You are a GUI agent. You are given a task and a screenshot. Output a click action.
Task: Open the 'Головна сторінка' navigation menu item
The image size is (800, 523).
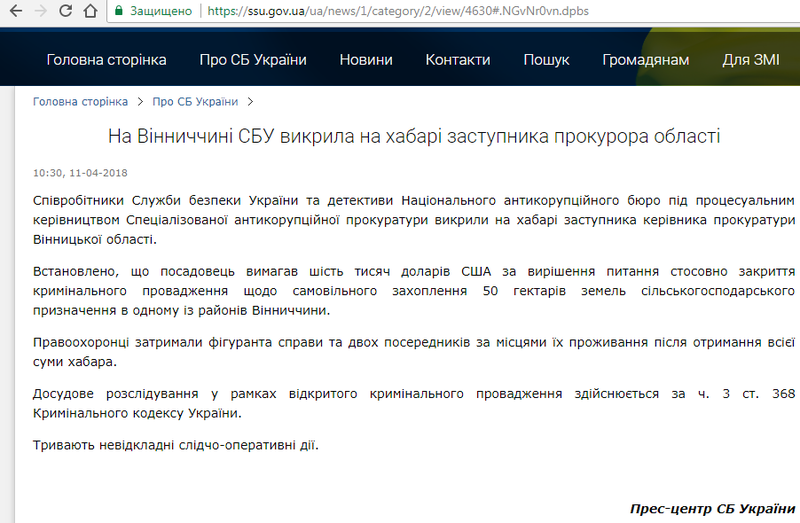pos(106,60)
